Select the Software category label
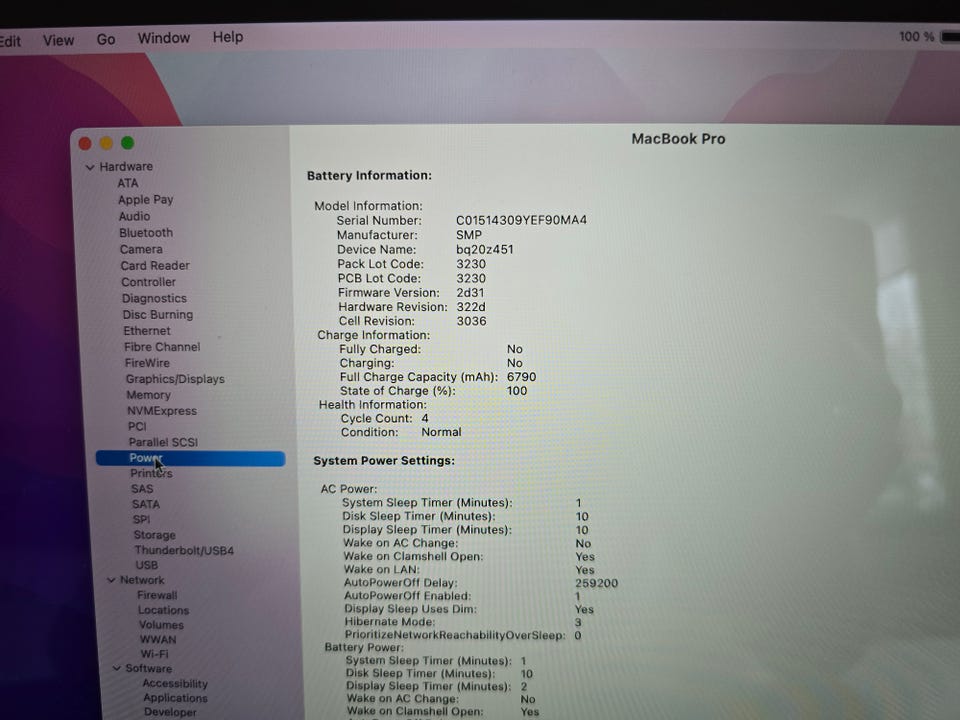The height and width of the screenshot is (720, 960). click(149, 669)
